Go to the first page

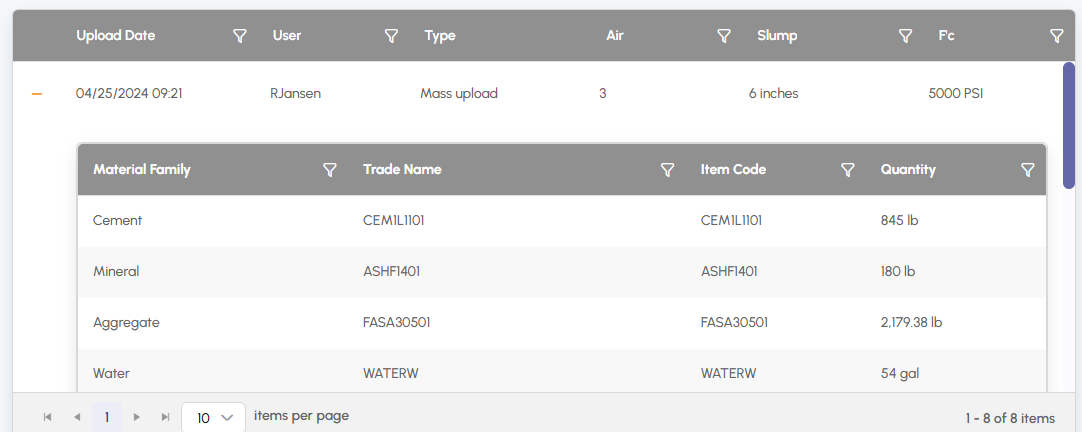47,417
